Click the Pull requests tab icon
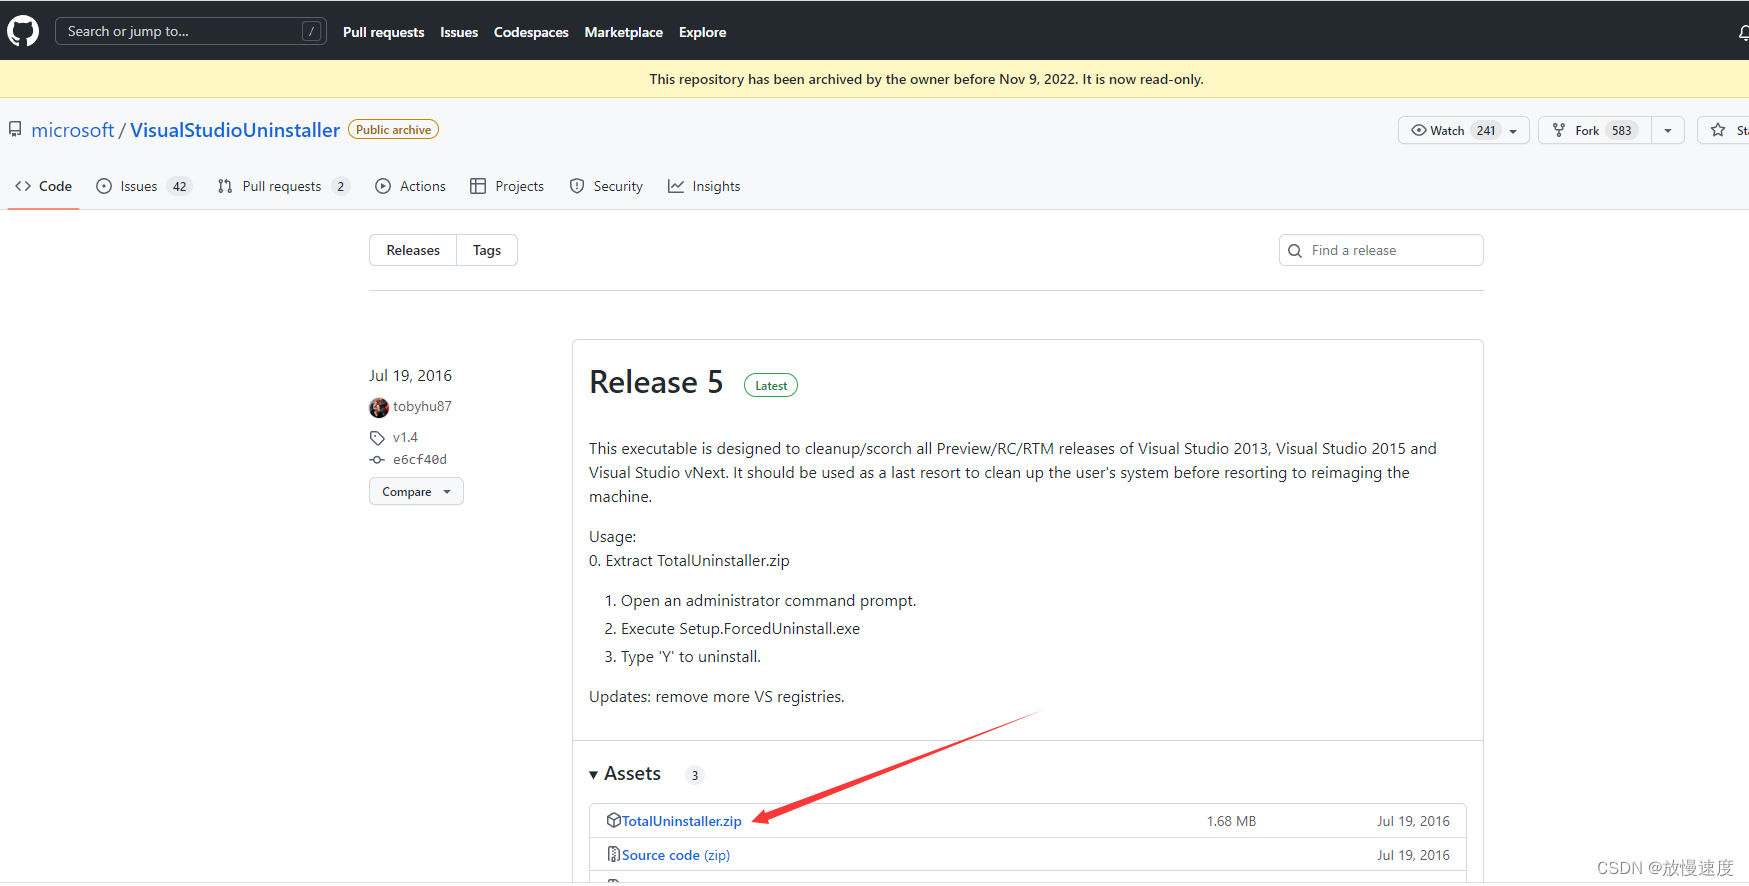This screenshot has width=1749, height=886. click(x=225, y=186)
